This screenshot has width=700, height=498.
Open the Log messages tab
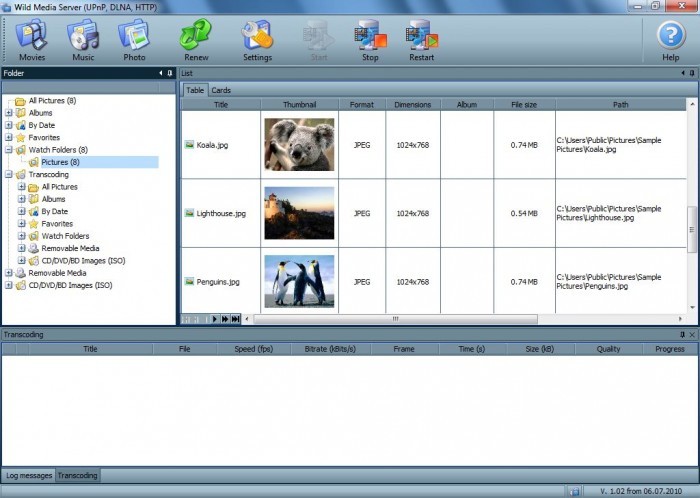27,475
